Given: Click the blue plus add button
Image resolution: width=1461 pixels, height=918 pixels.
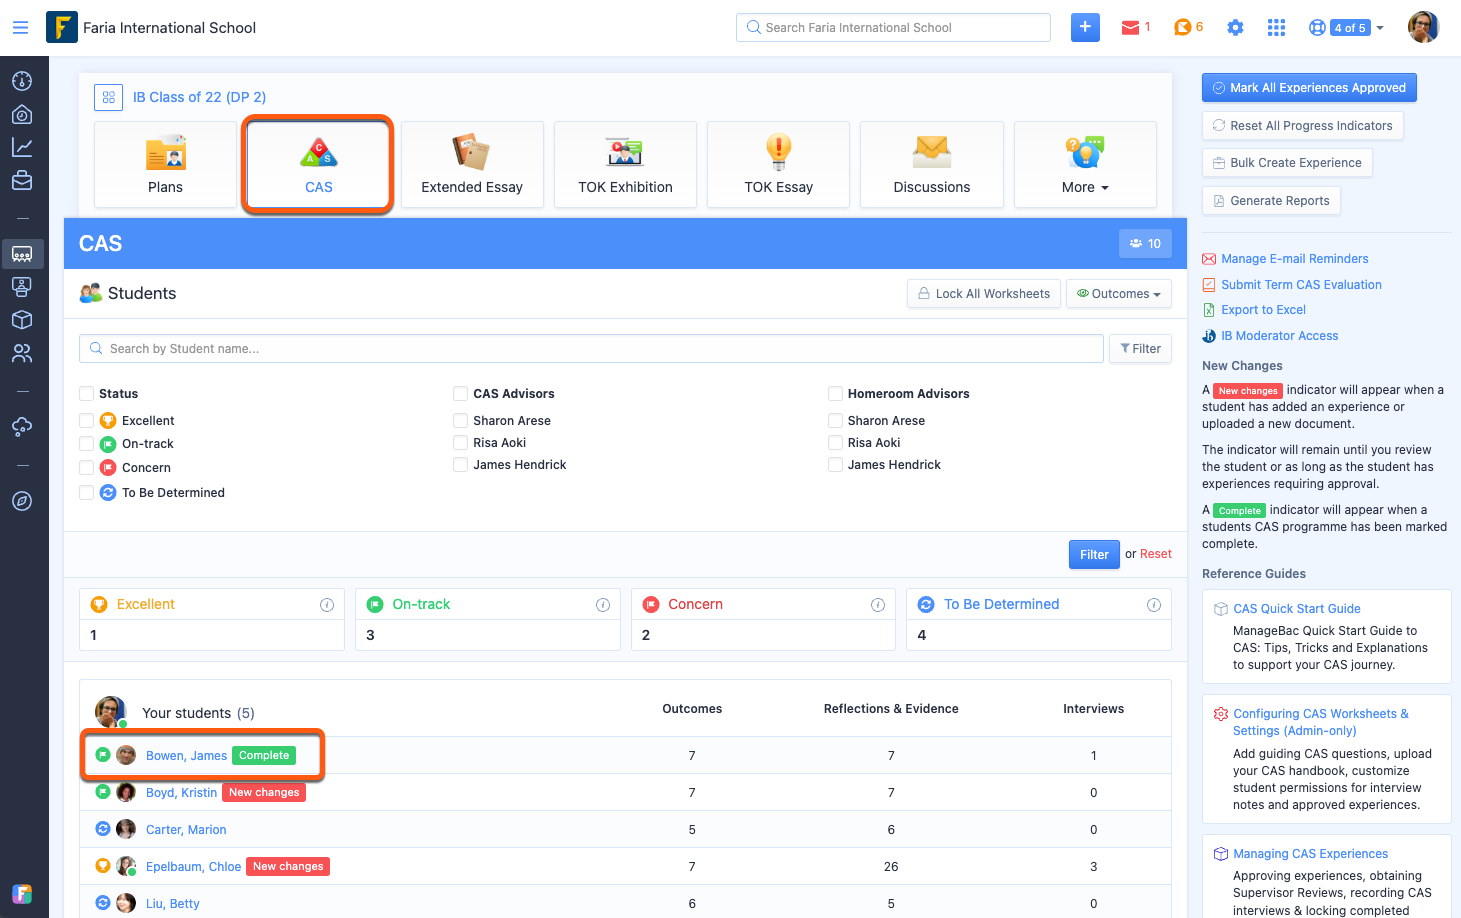Looking at the screenshot, I should tap(1085, 27).
